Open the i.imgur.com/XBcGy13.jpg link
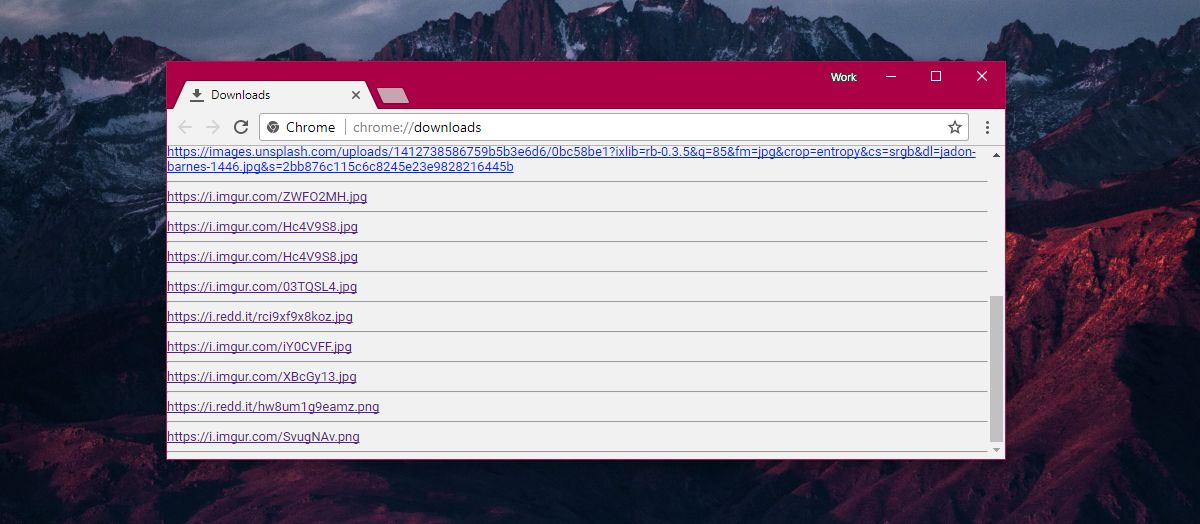Viewport: 1200px width, 524px height. (x=262, y=377)
